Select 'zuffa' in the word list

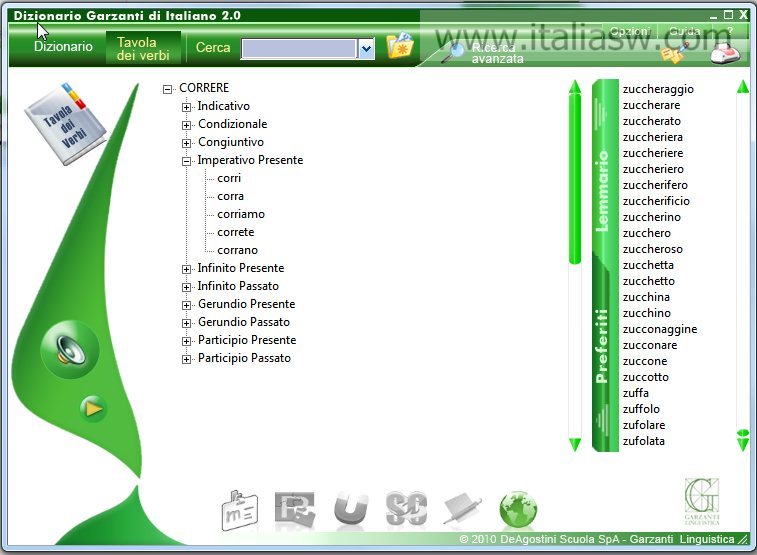(x=635, y=393)
